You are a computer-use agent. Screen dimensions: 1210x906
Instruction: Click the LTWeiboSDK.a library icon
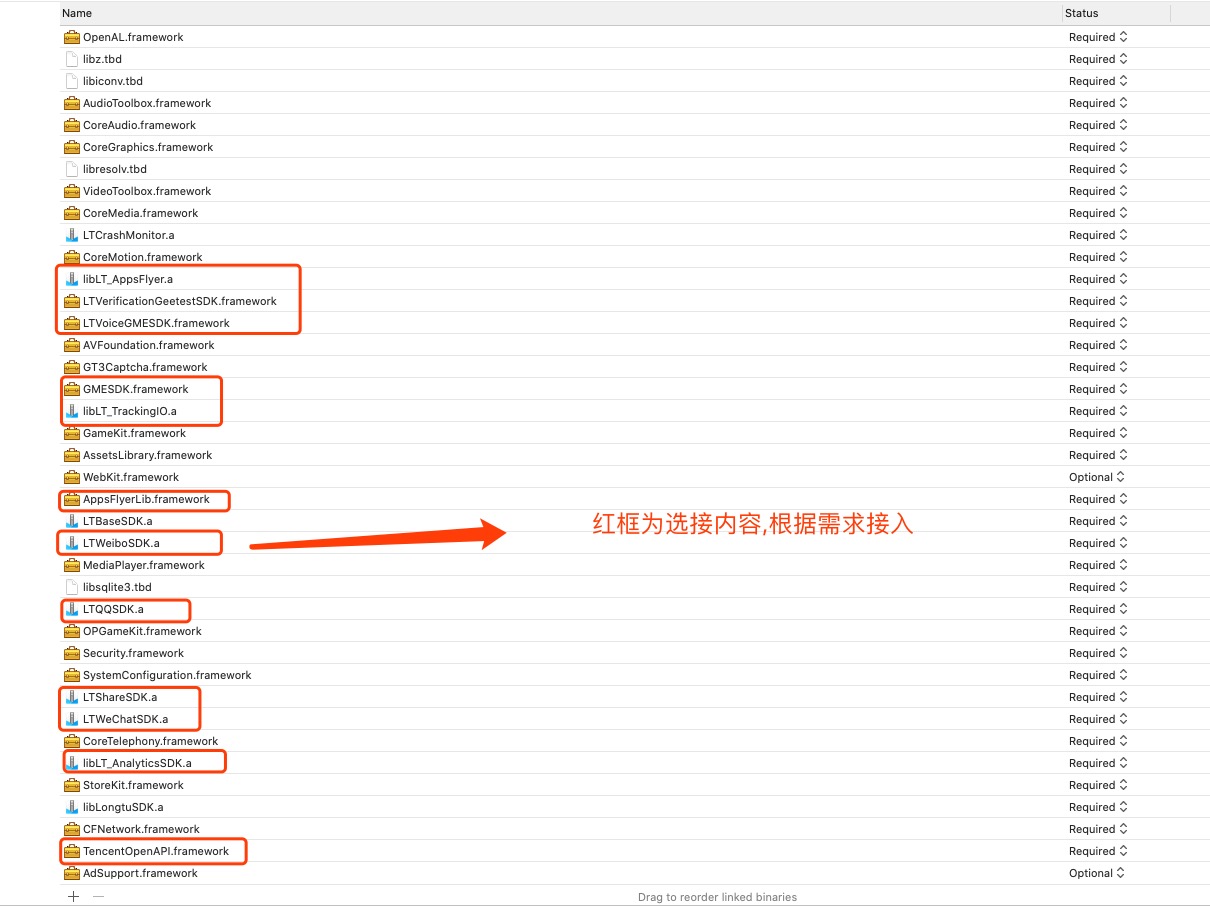[x=72, y=543]
